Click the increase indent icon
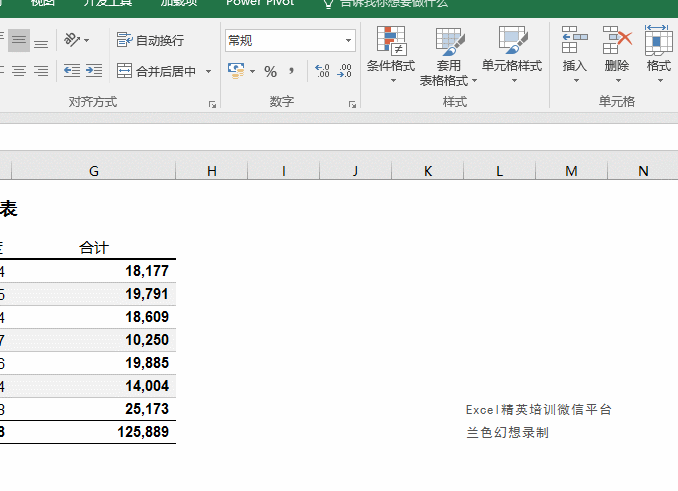The width and height of the screenshot is (678, 491). (94, 71)
